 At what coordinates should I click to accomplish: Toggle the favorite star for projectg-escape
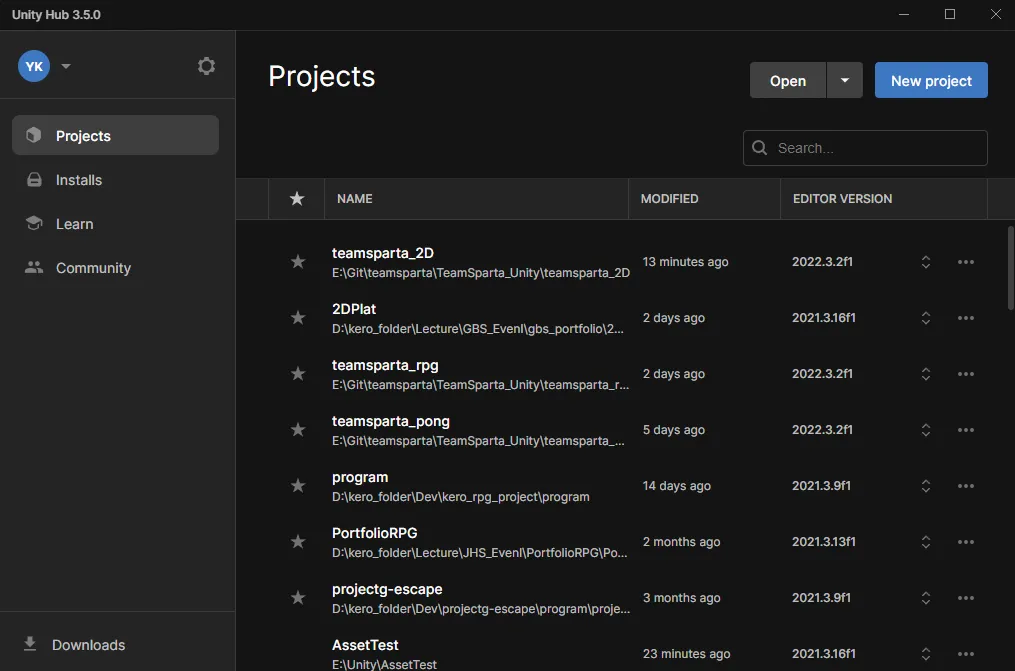(298, 597)
